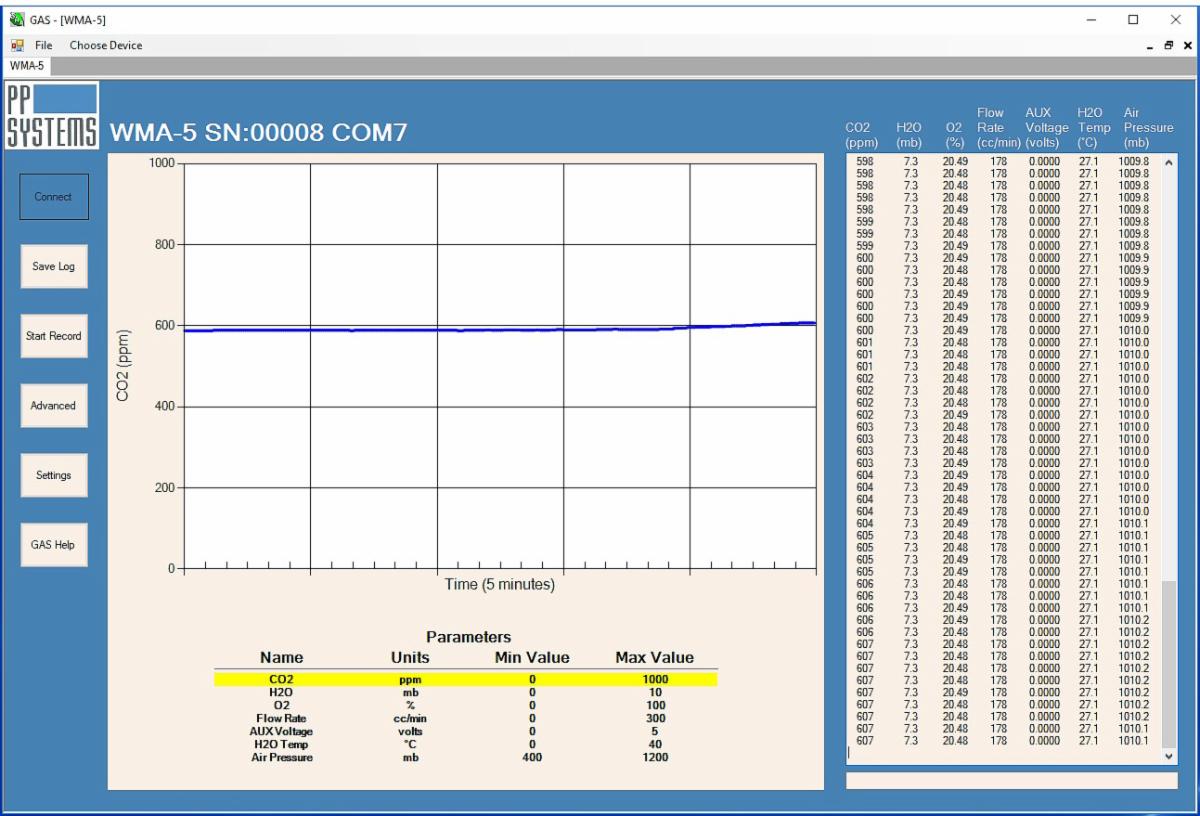This screenshot has width=1200, height=816.
Task: Click the Max Value column header
Action: (x=654, y=658)
